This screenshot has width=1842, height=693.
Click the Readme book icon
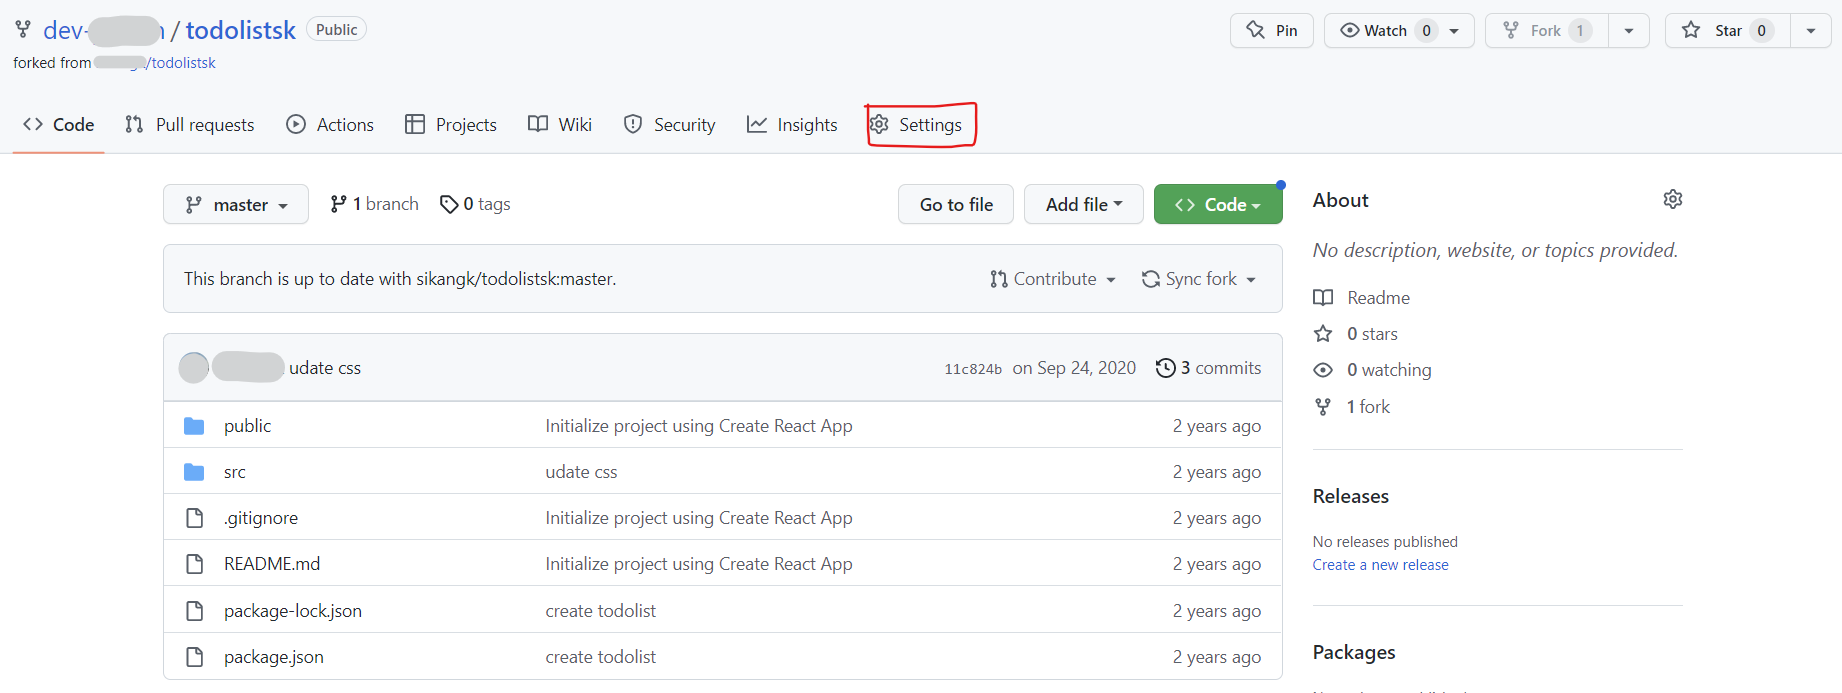pos(1323,298)
